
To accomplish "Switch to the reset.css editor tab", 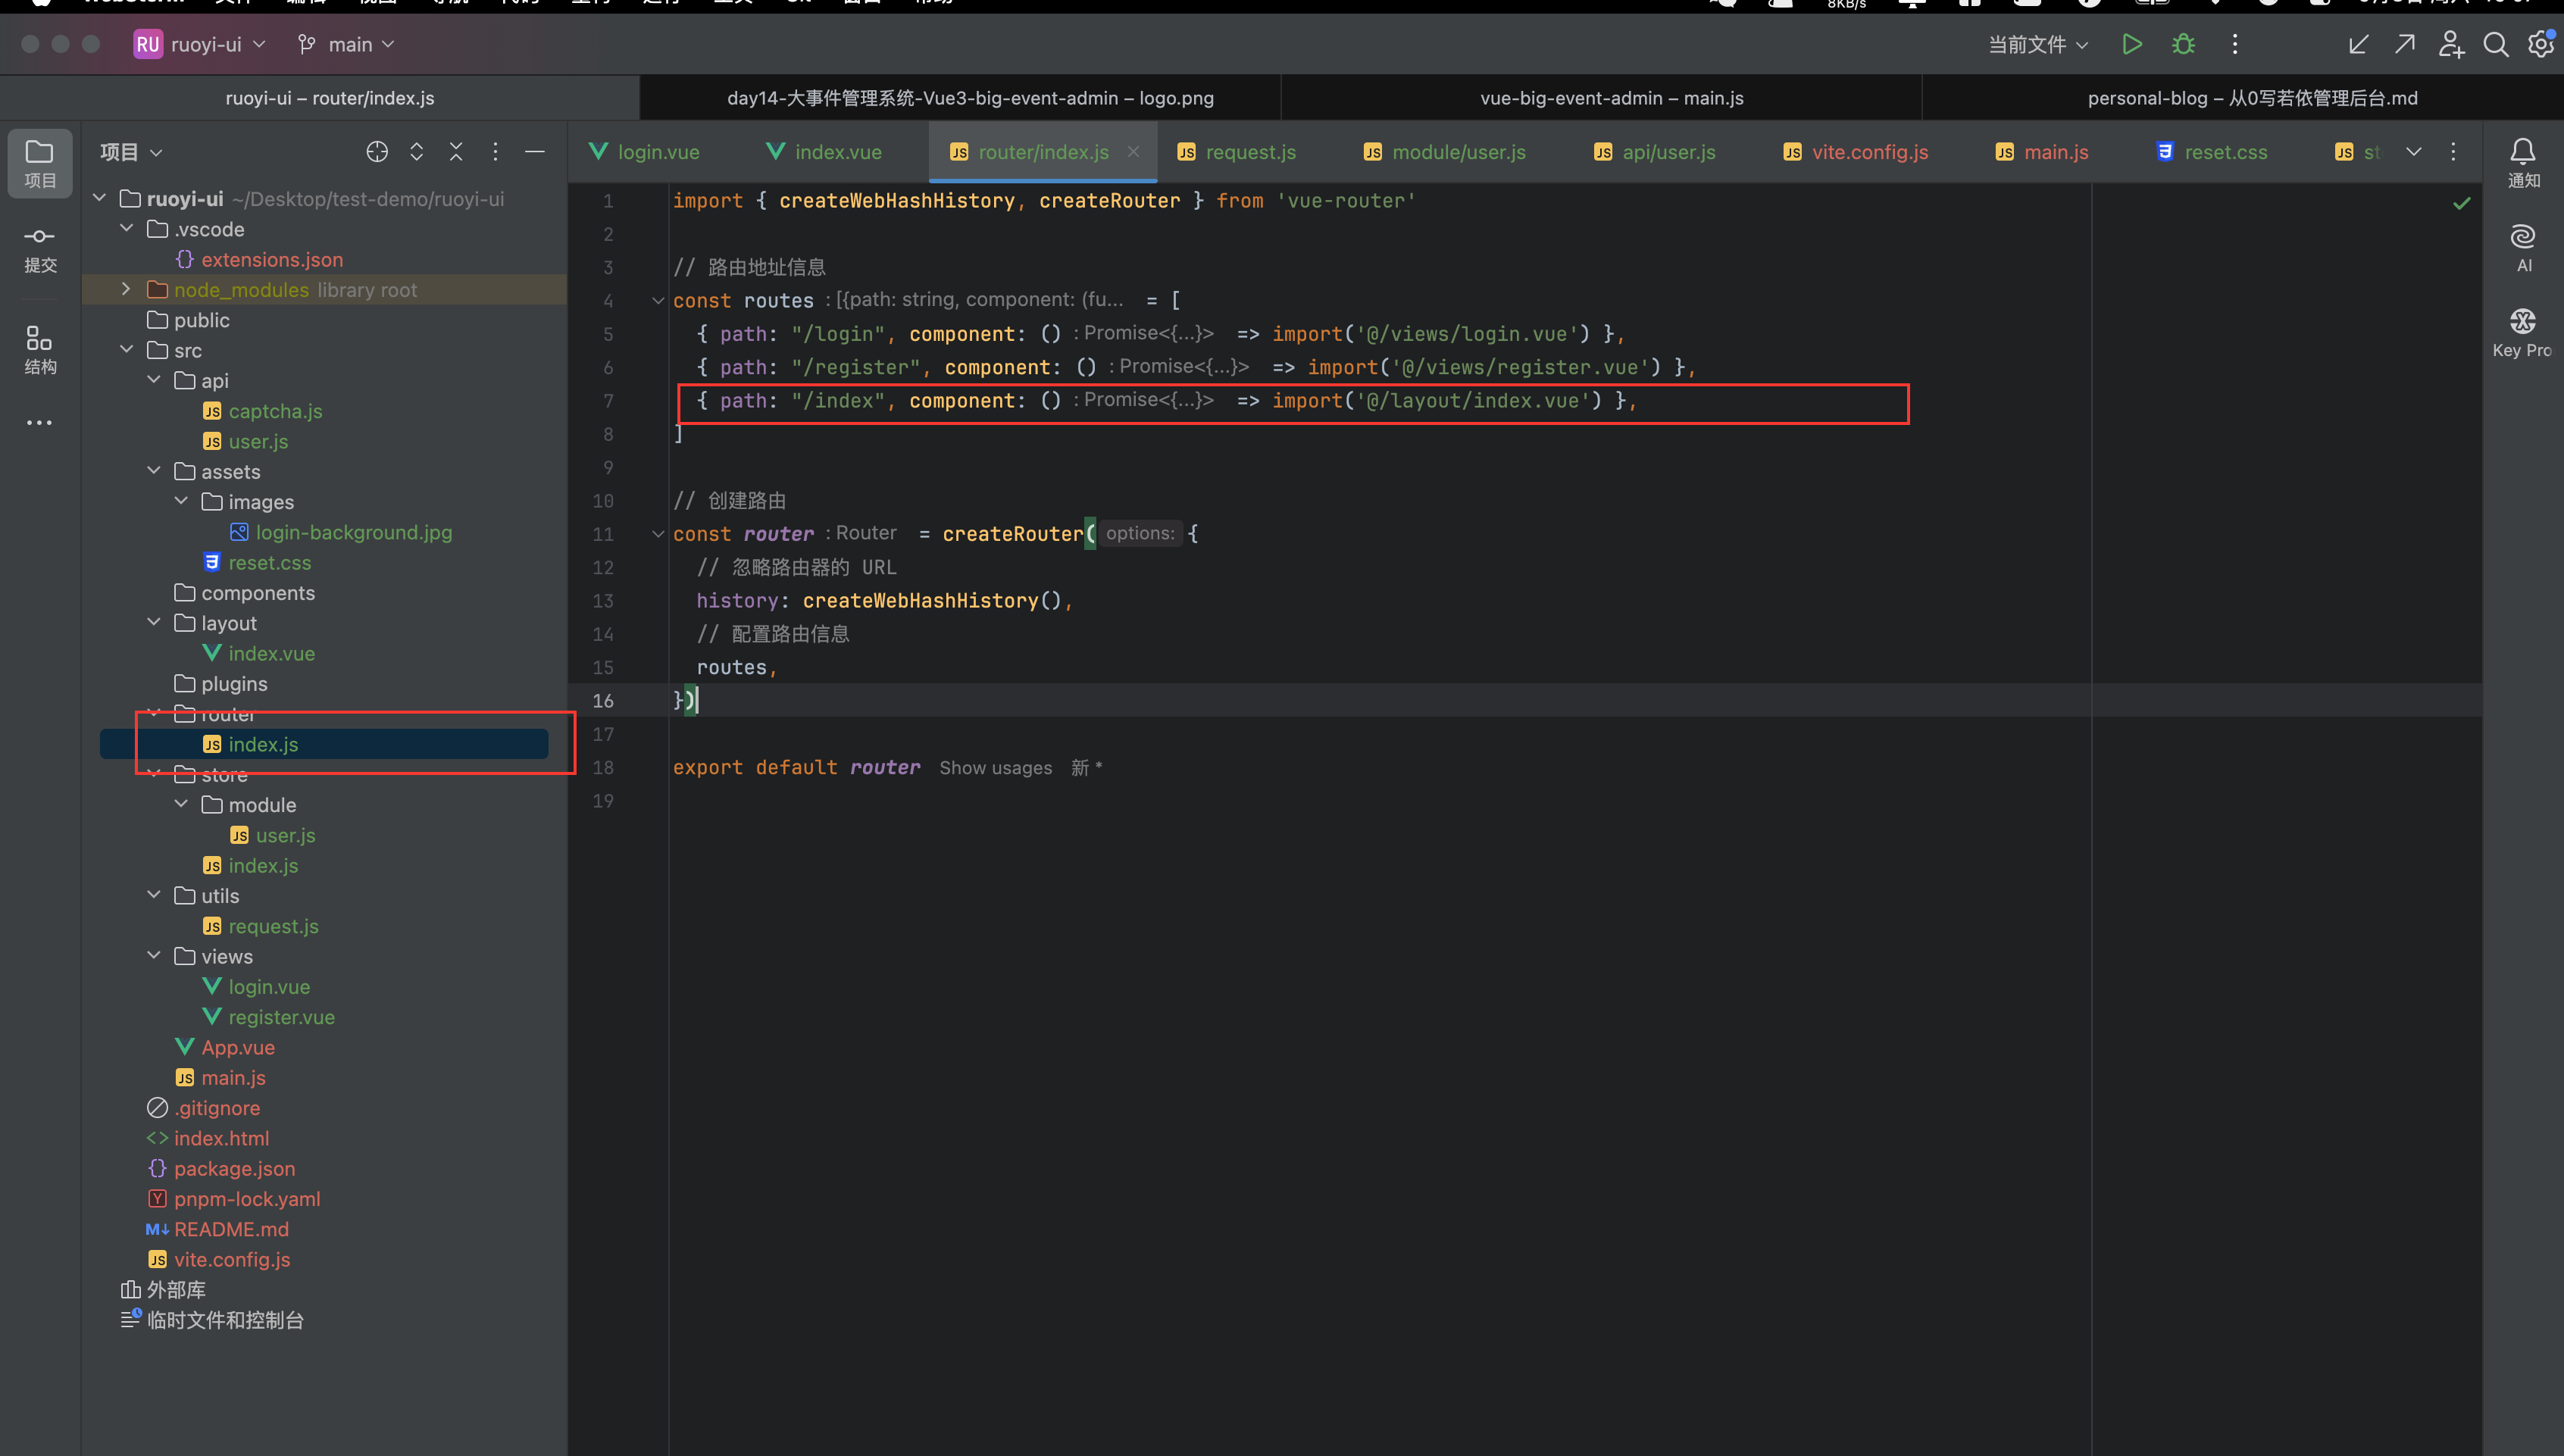I will pos(2212,152).
